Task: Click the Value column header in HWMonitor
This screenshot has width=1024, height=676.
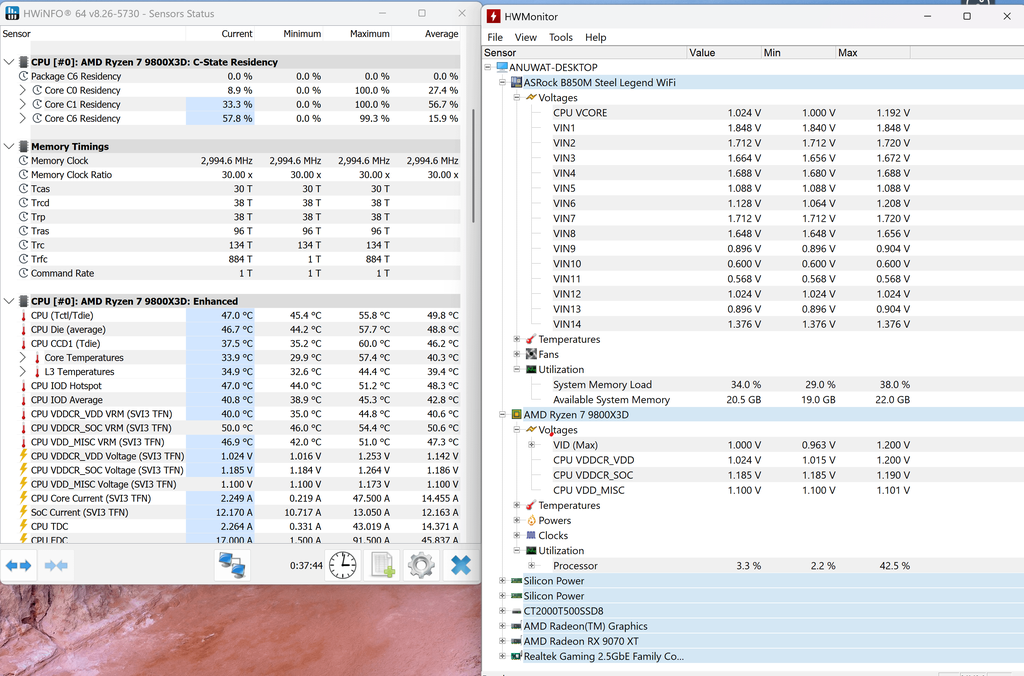Action: pyautogui.click(x=702, y=53)
